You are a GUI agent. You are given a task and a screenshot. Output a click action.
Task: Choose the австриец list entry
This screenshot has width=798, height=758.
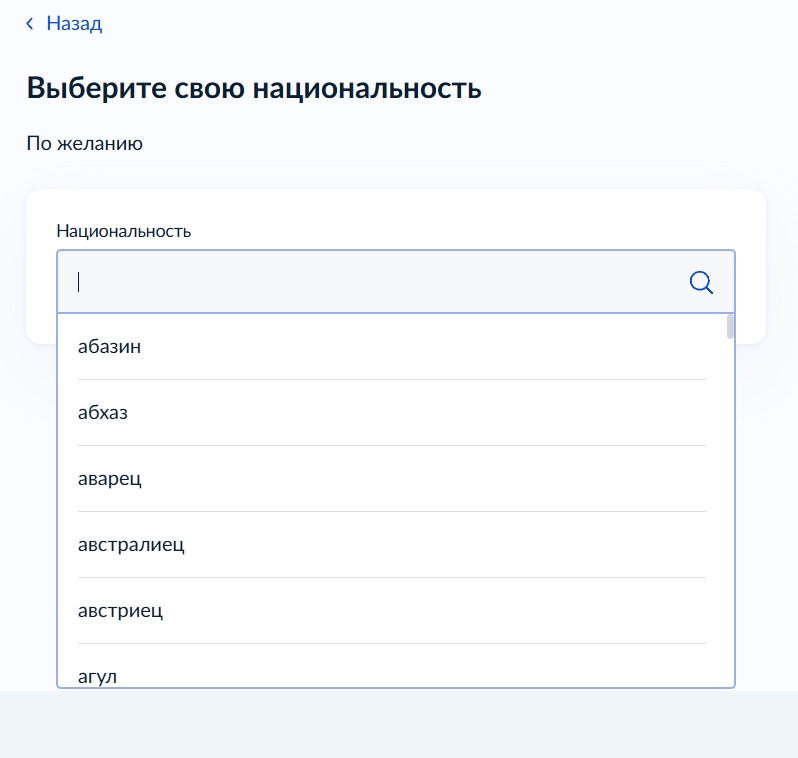120,610
